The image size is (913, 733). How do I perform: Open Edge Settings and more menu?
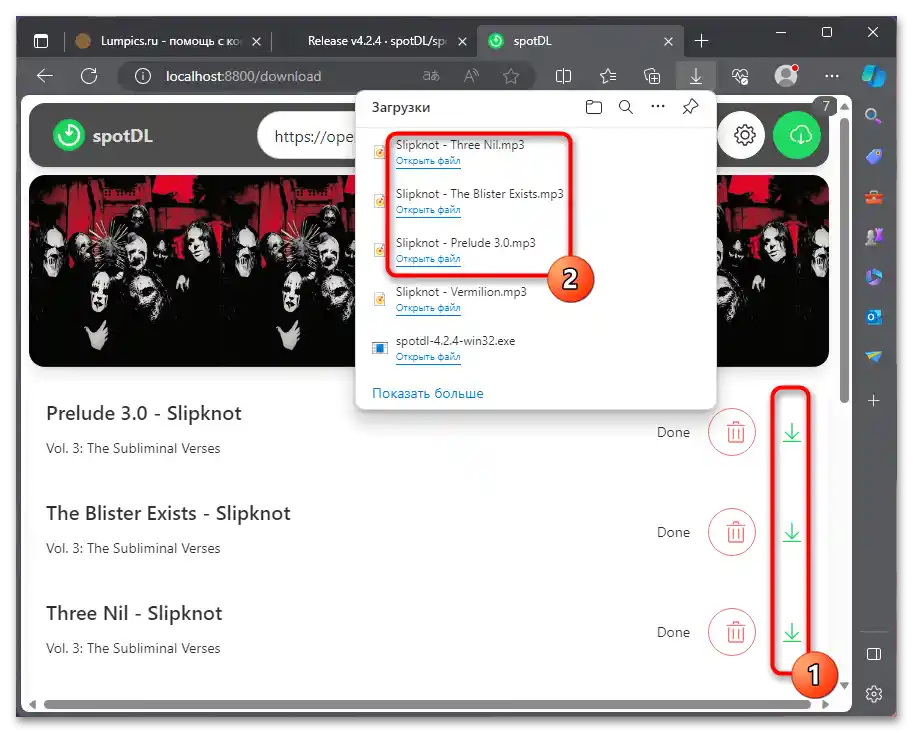point(832,76)
